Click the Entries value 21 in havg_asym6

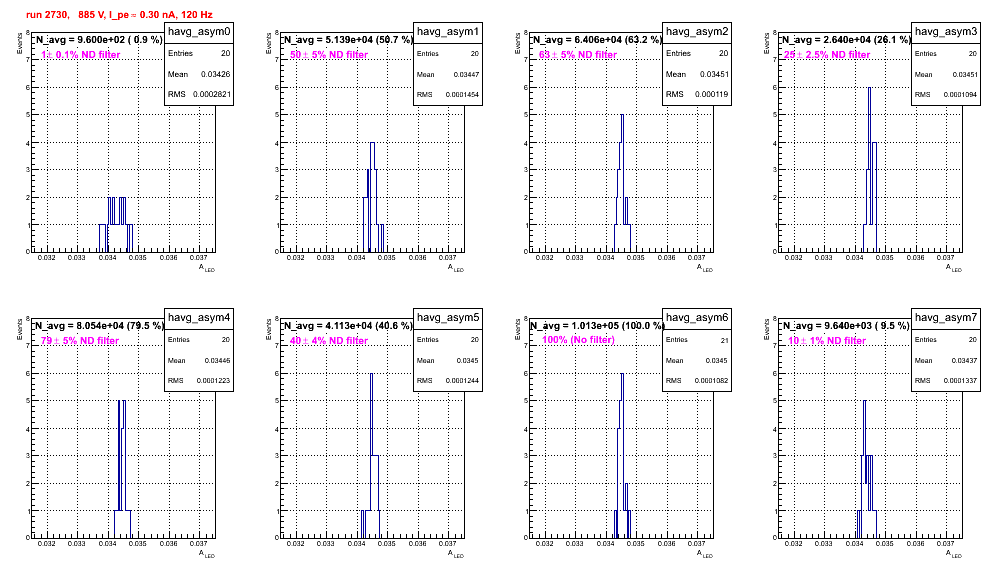point(724,340)
